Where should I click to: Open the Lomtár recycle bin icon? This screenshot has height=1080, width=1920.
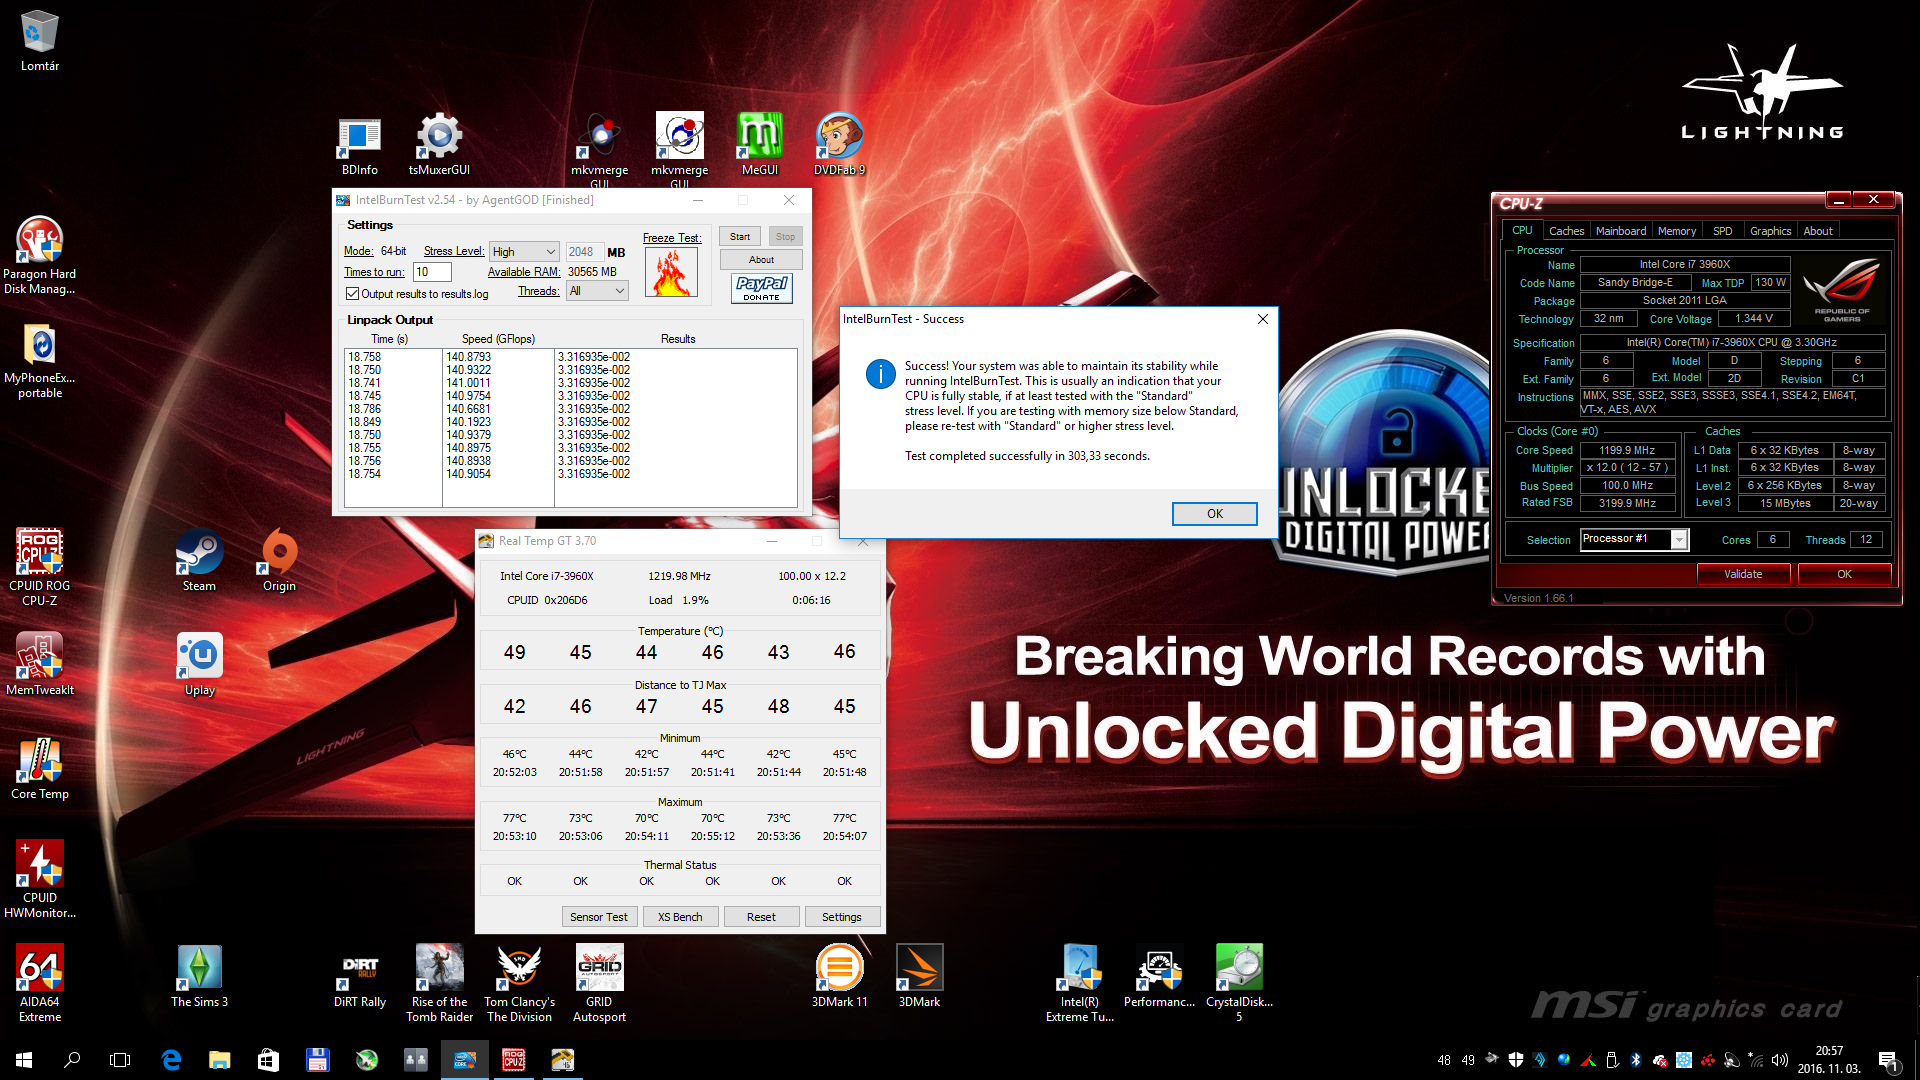[x=40, y=42]
